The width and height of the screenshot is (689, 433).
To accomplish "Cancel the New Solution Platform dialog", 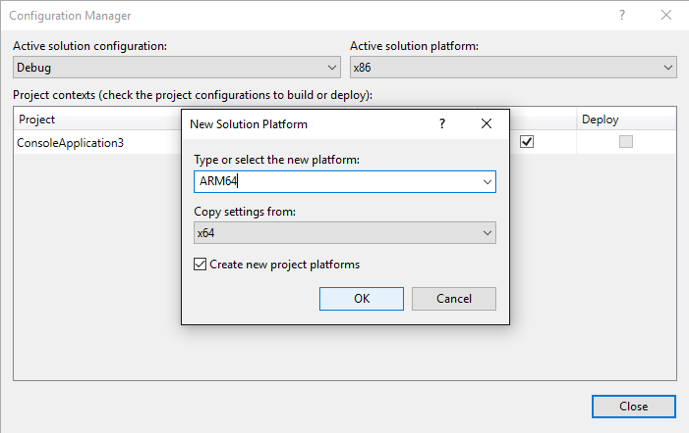I will pos(454,298).
